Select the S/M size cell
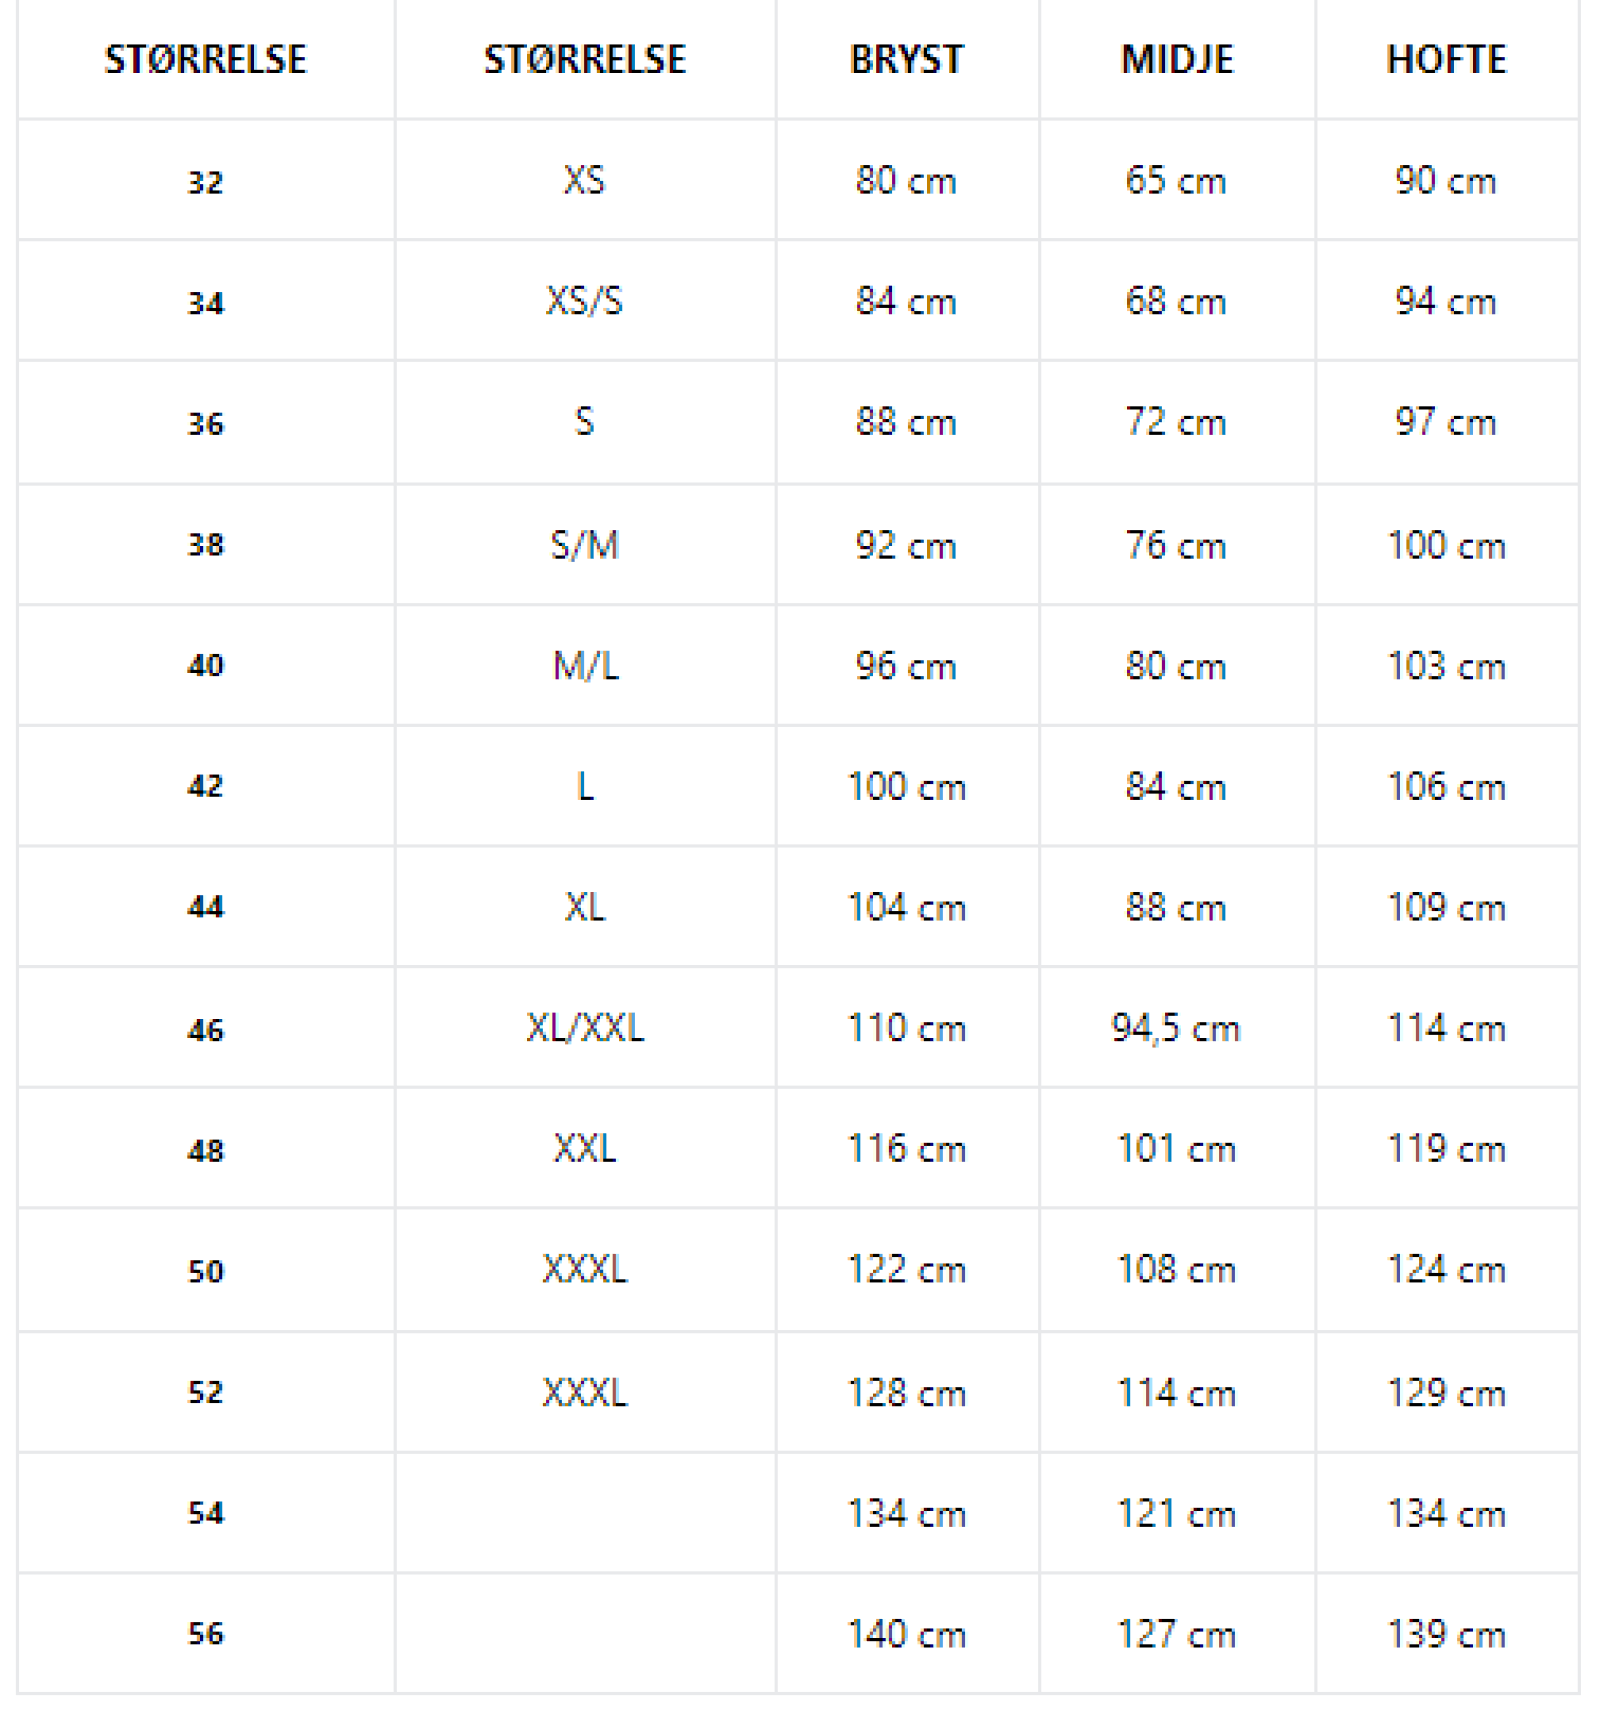This screenshot has width=1600, height=1711. pos(584,545)
